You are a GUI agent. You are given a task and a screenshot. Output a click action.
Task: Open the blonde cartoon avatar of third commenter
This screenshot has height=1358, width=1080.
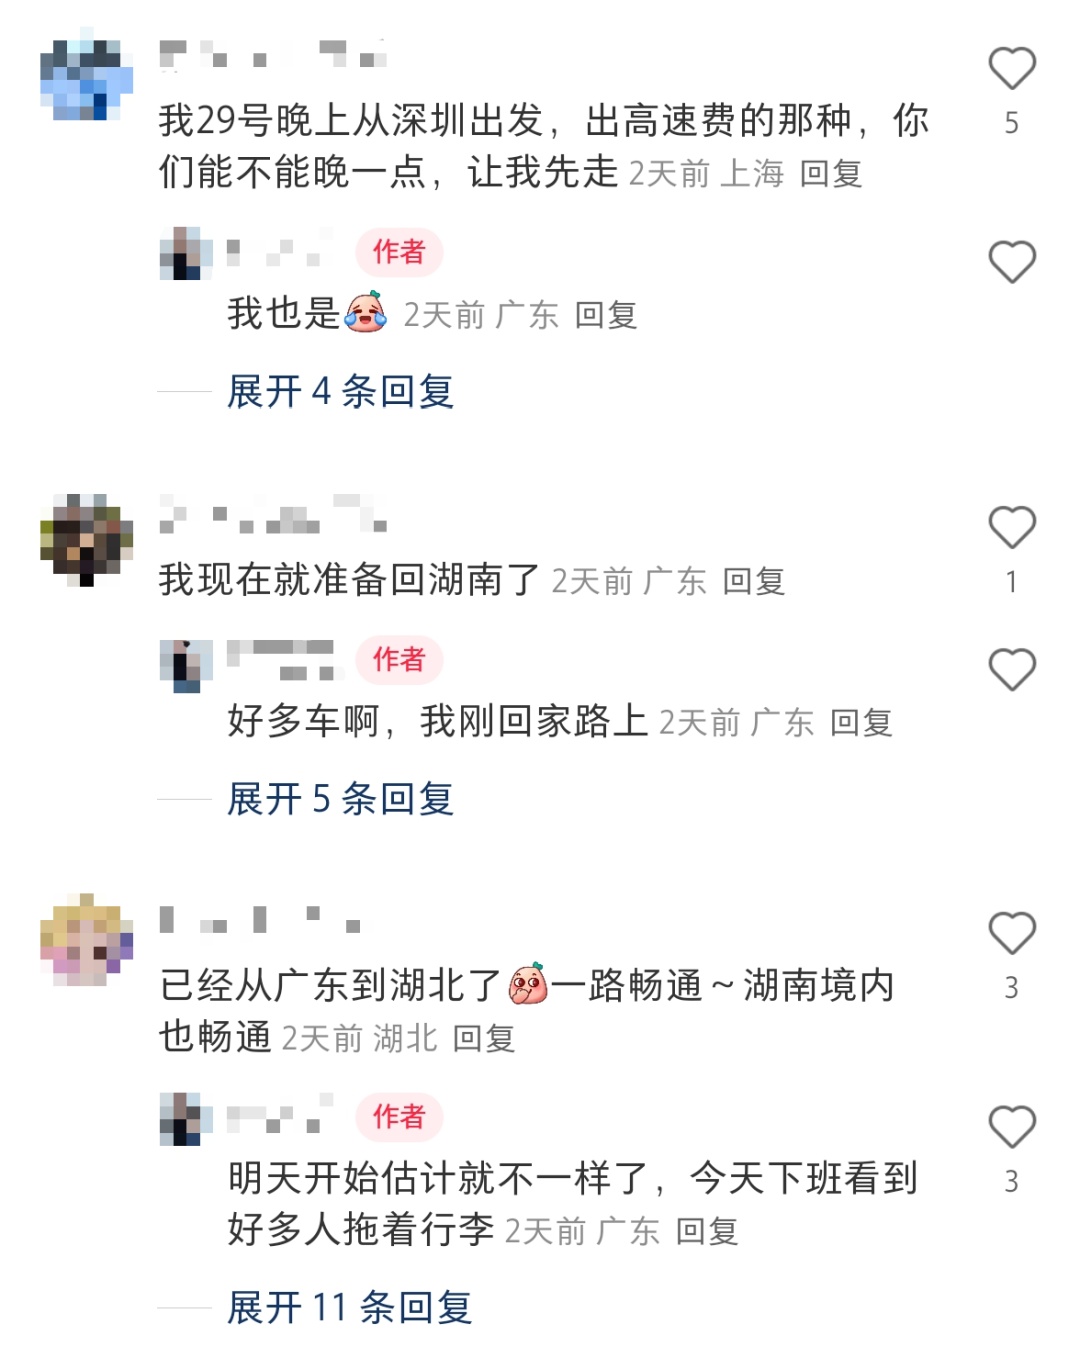(x=86, y=939)
